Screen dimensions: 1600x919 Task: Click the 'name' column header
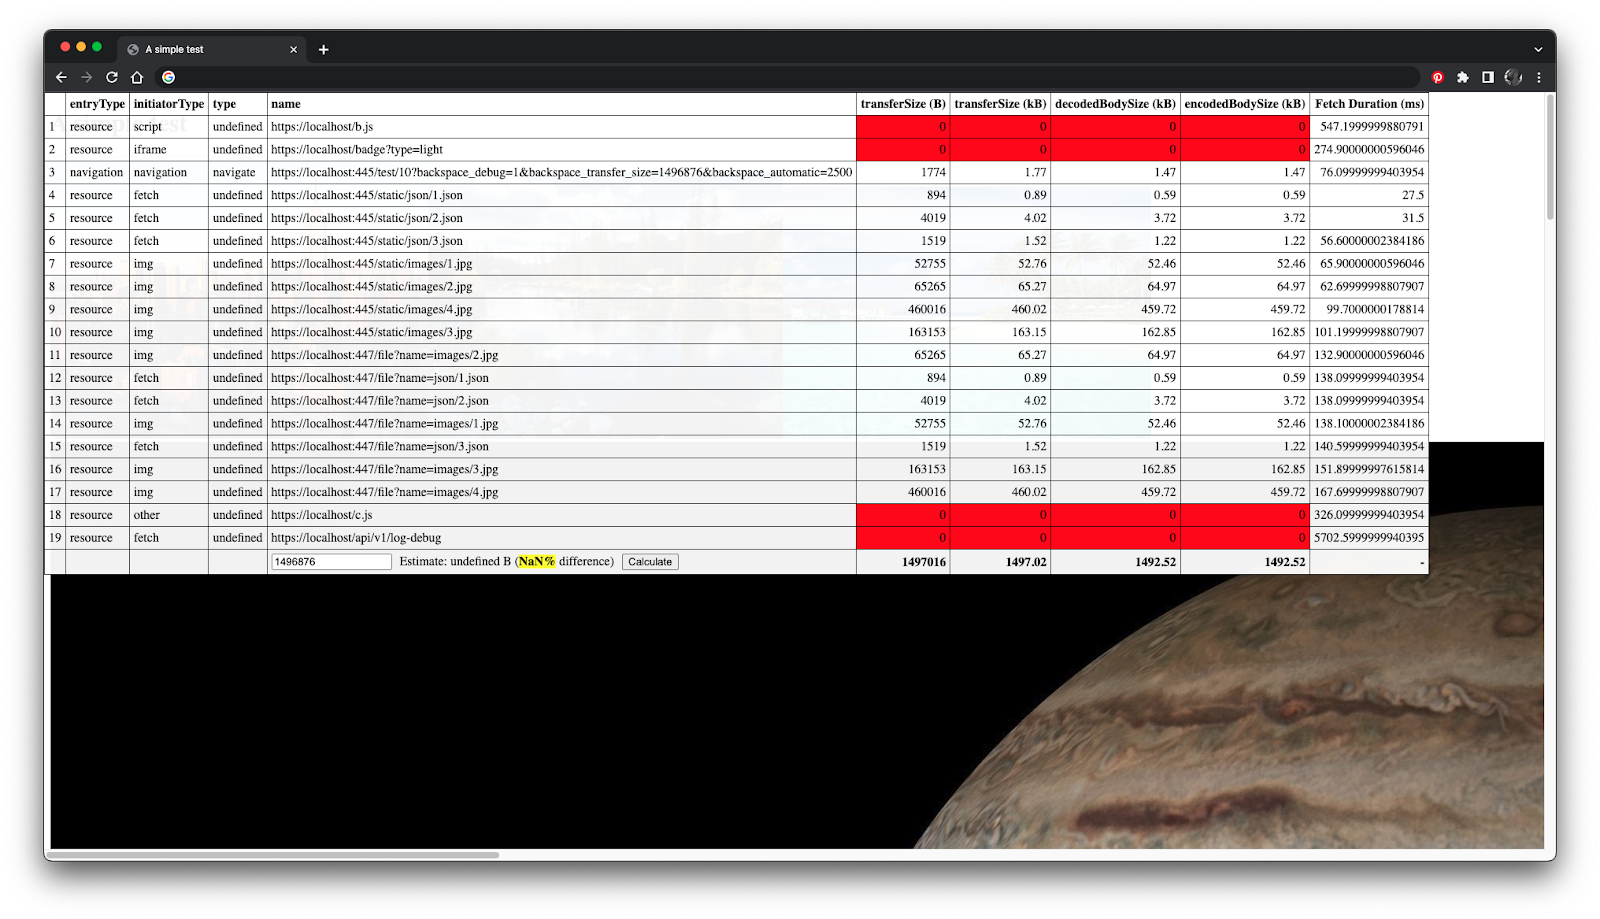click(x=562, y=104)
